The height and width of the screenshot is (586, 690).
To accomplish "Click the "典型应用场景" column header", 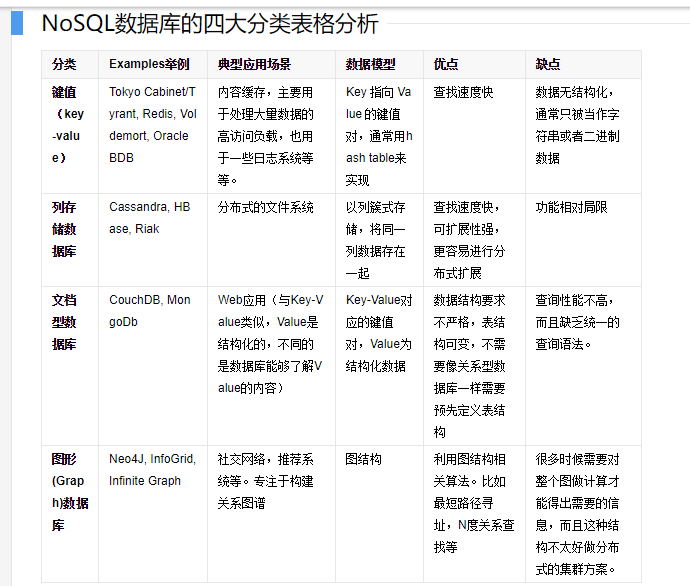I will pos(254,64).
